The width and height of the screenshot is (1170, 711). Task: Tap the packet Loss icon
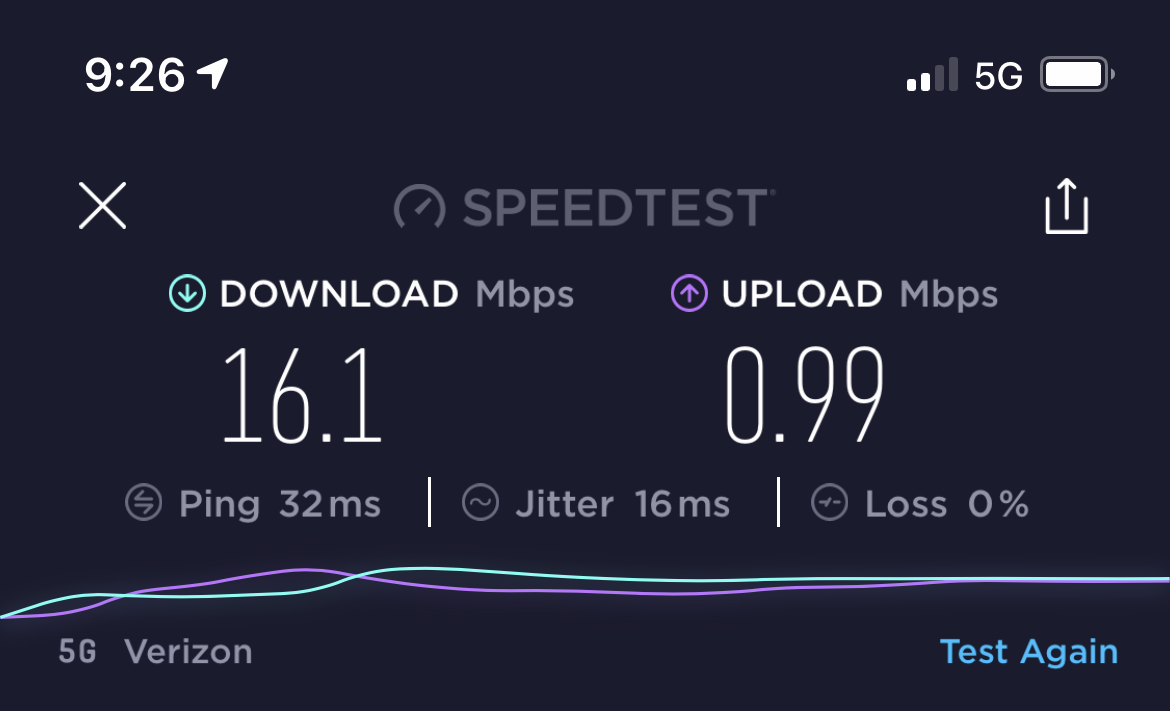pyautogui.click(x=829, y=502)
